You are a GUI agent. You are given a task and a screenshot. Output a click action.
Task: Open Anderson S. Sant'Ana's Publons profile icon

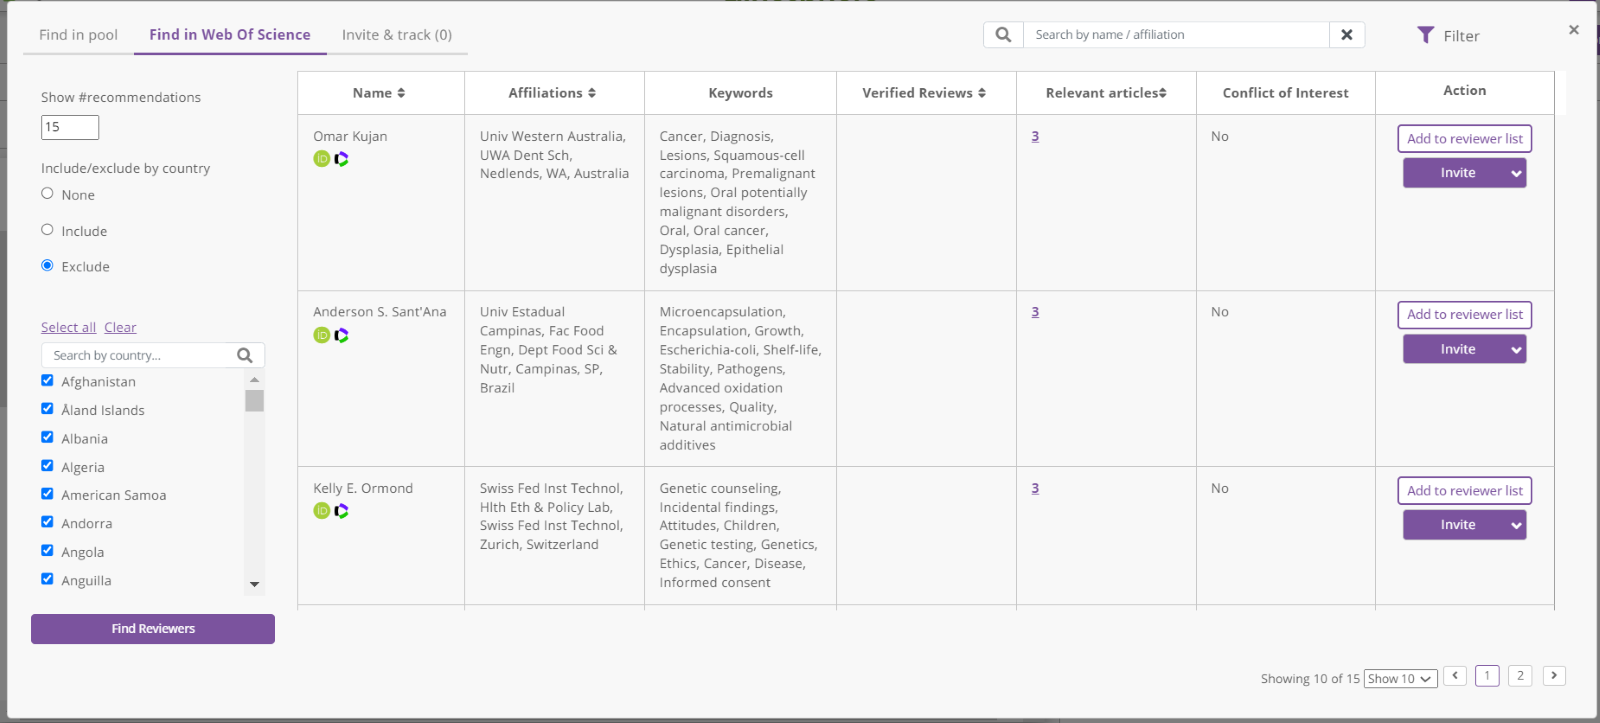click(x=341, y=335)
